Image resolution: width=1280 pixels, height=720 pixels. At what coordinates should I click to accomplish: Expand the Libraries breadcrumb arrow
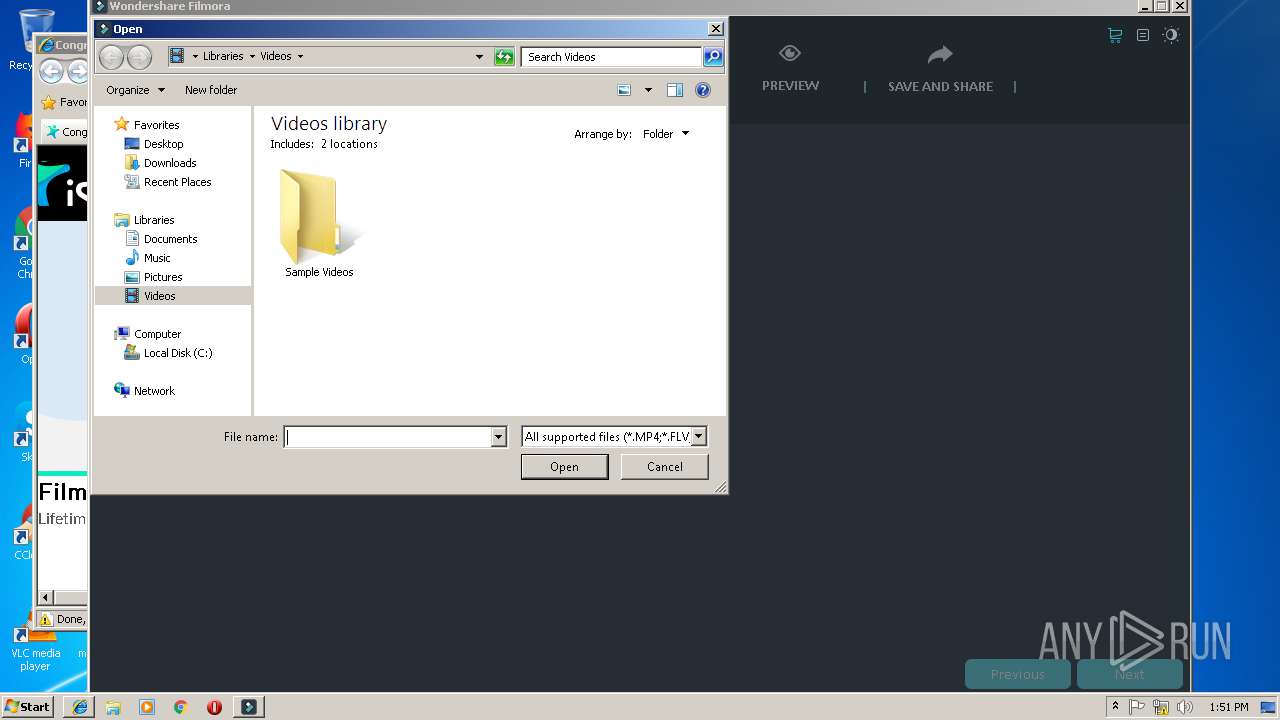(252, 57)
